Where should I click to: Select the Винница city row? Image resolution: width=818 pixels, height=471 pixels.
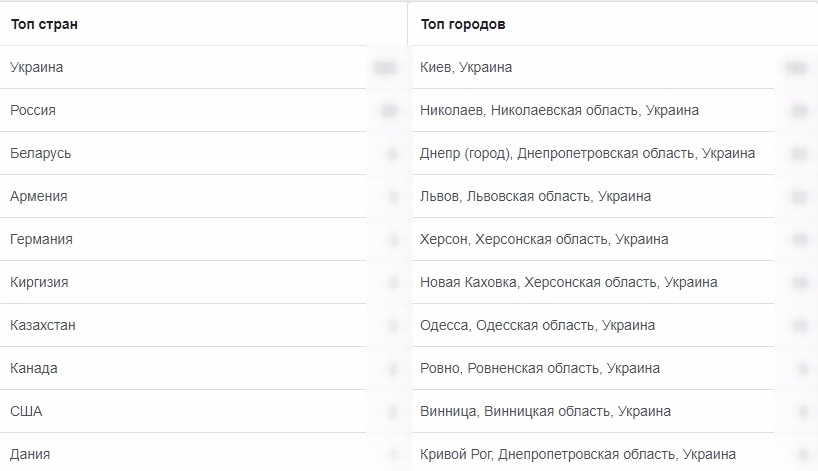click(x=546, y=411)
